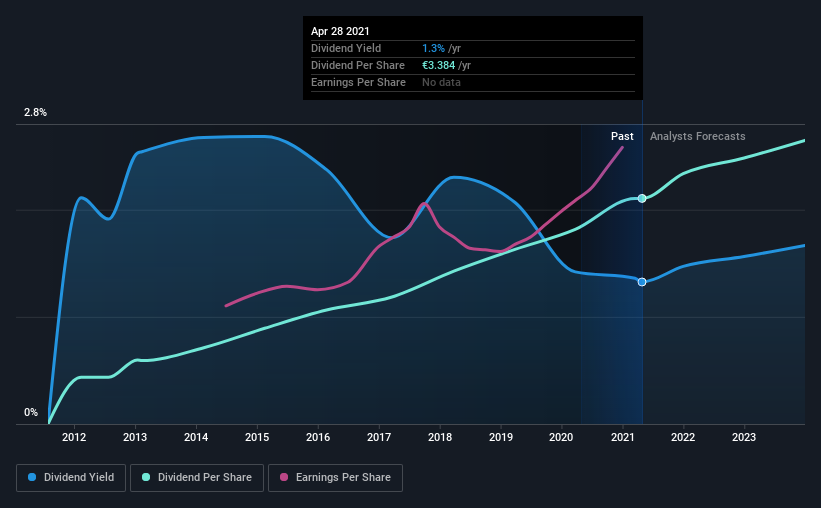This screenshot has width=821, height=508.
Task: Click the 'No data' earnings value
Action: [x=441, y=82]
